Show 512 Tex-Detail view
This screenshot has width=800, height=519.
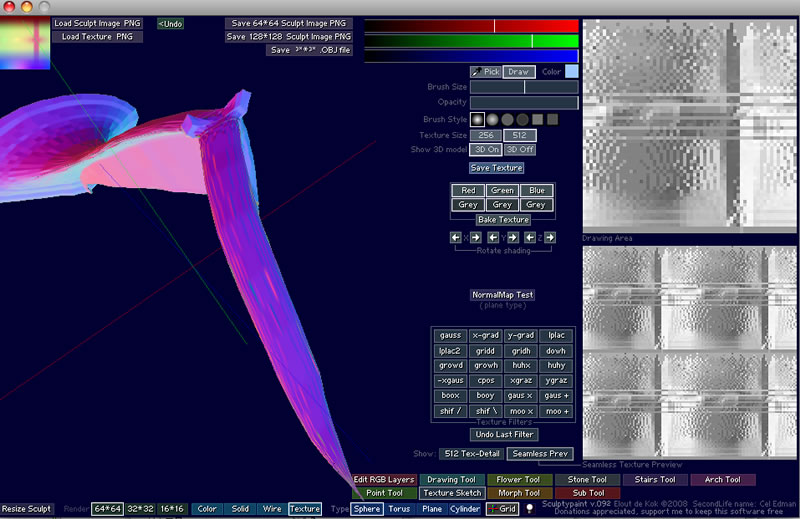pos(472,454)
